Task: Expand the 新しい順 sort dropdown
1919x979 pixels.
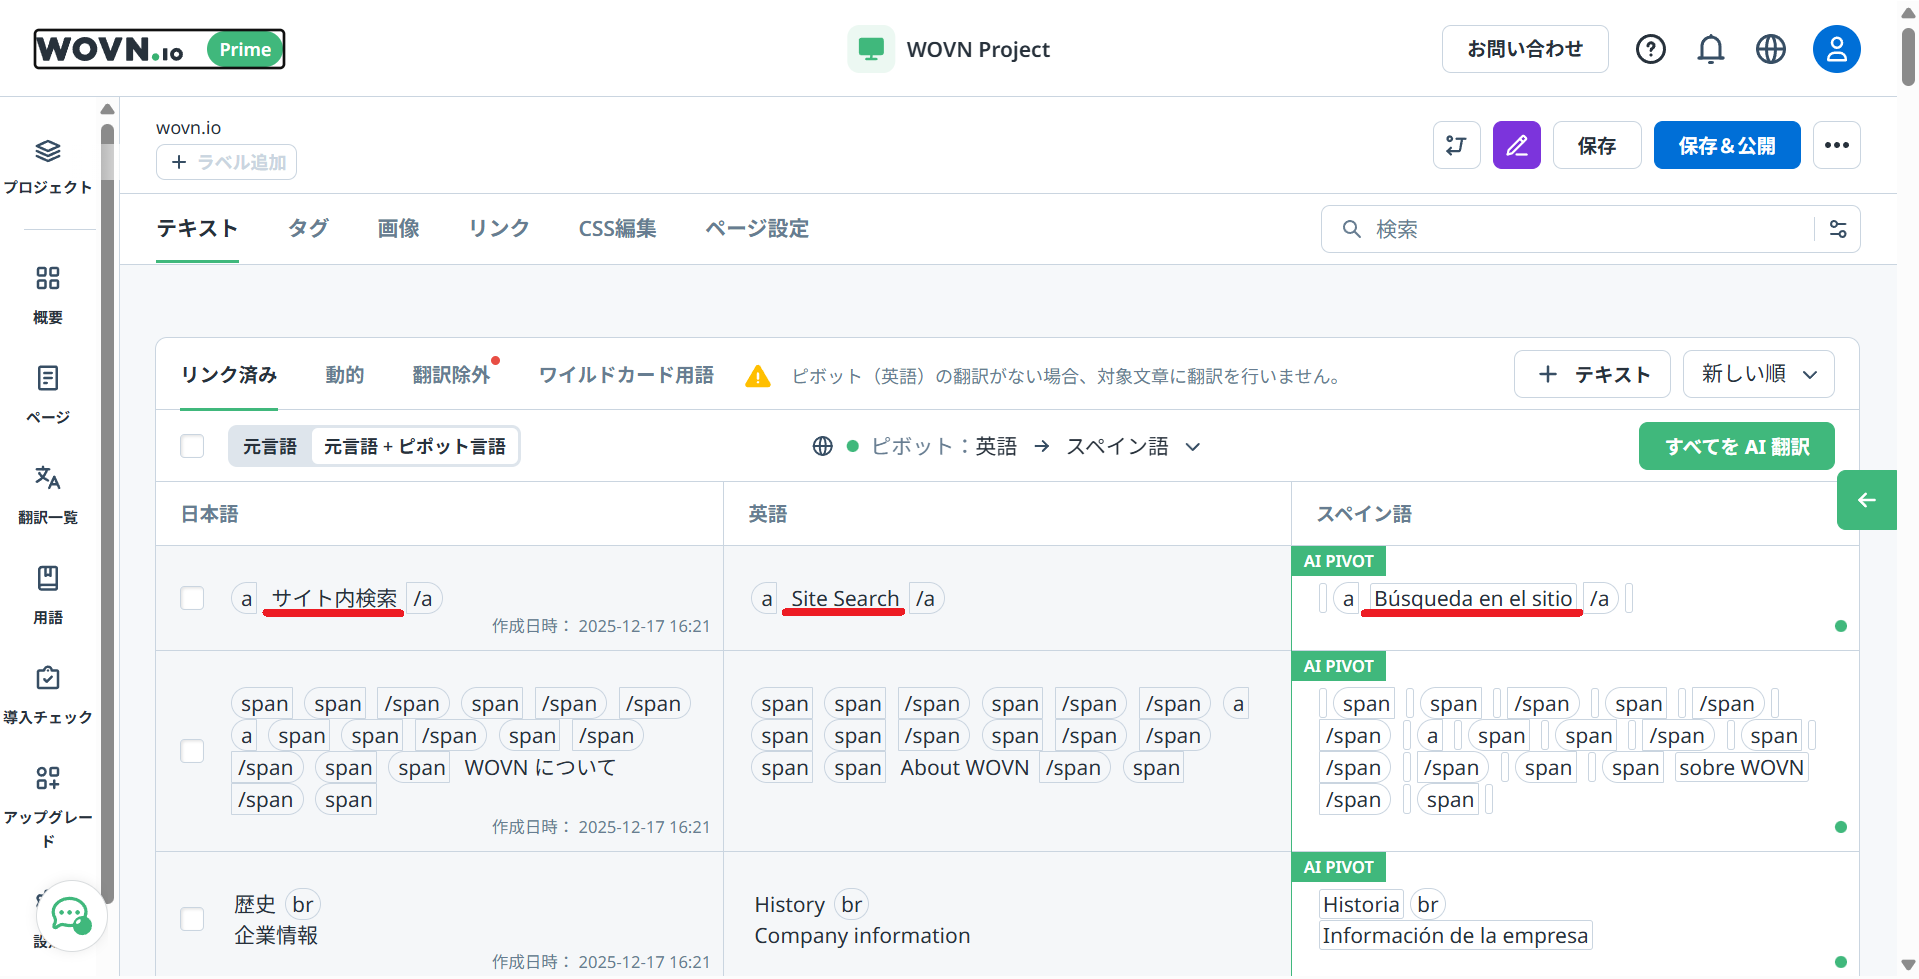Action: [x=1758, y=374]
